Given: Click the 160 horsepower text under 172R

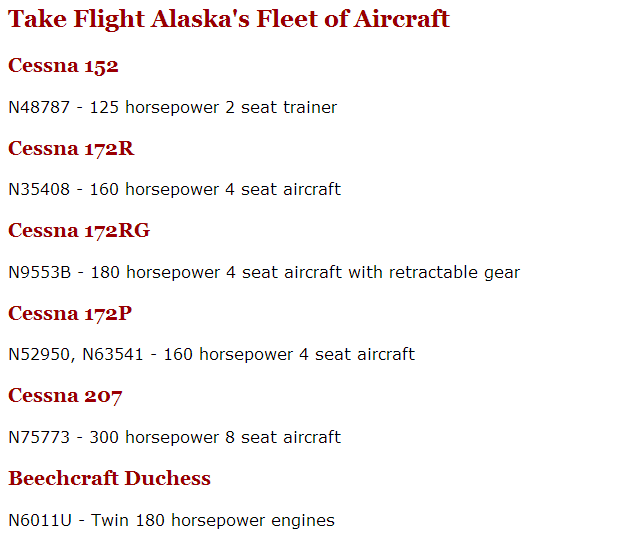Looking at the screenshot, I should click(x=154, y=190).
